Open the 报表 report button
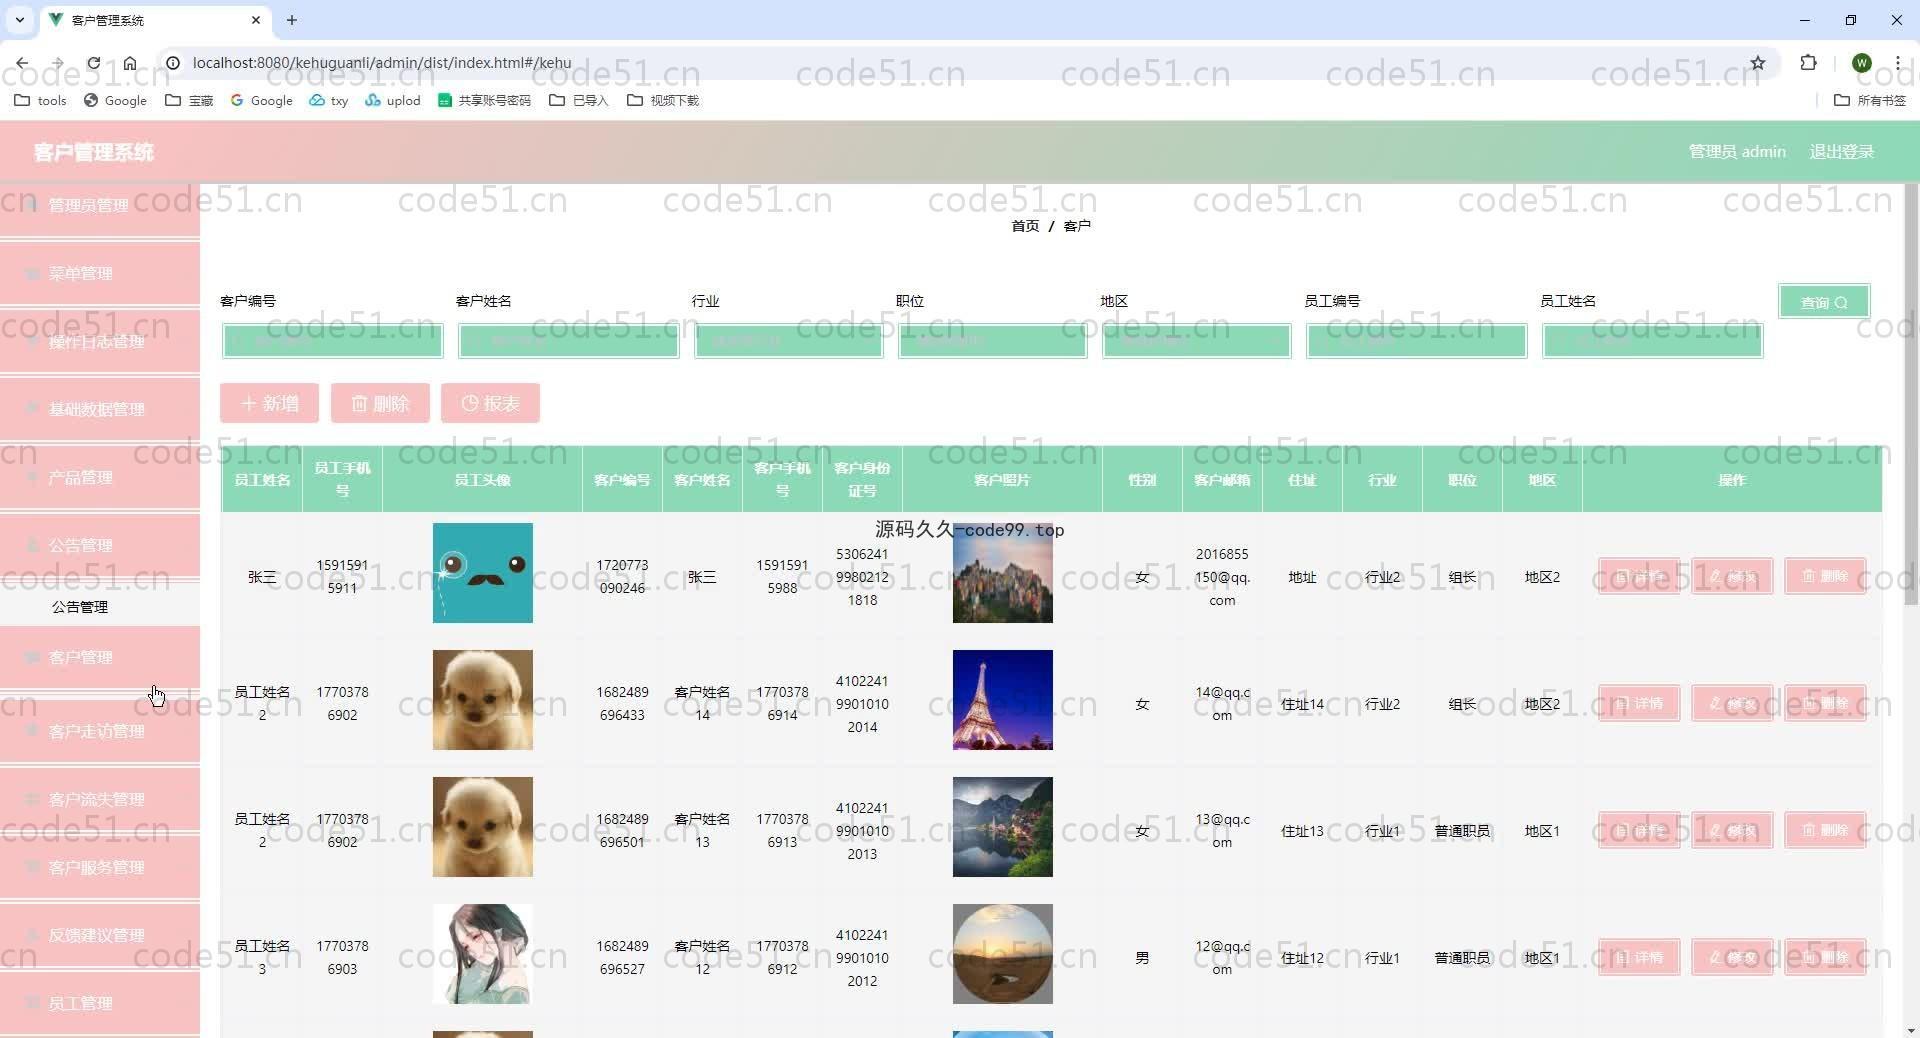Image resolution: width=1920 pixels, height=1038 pixels. (490, 403)
